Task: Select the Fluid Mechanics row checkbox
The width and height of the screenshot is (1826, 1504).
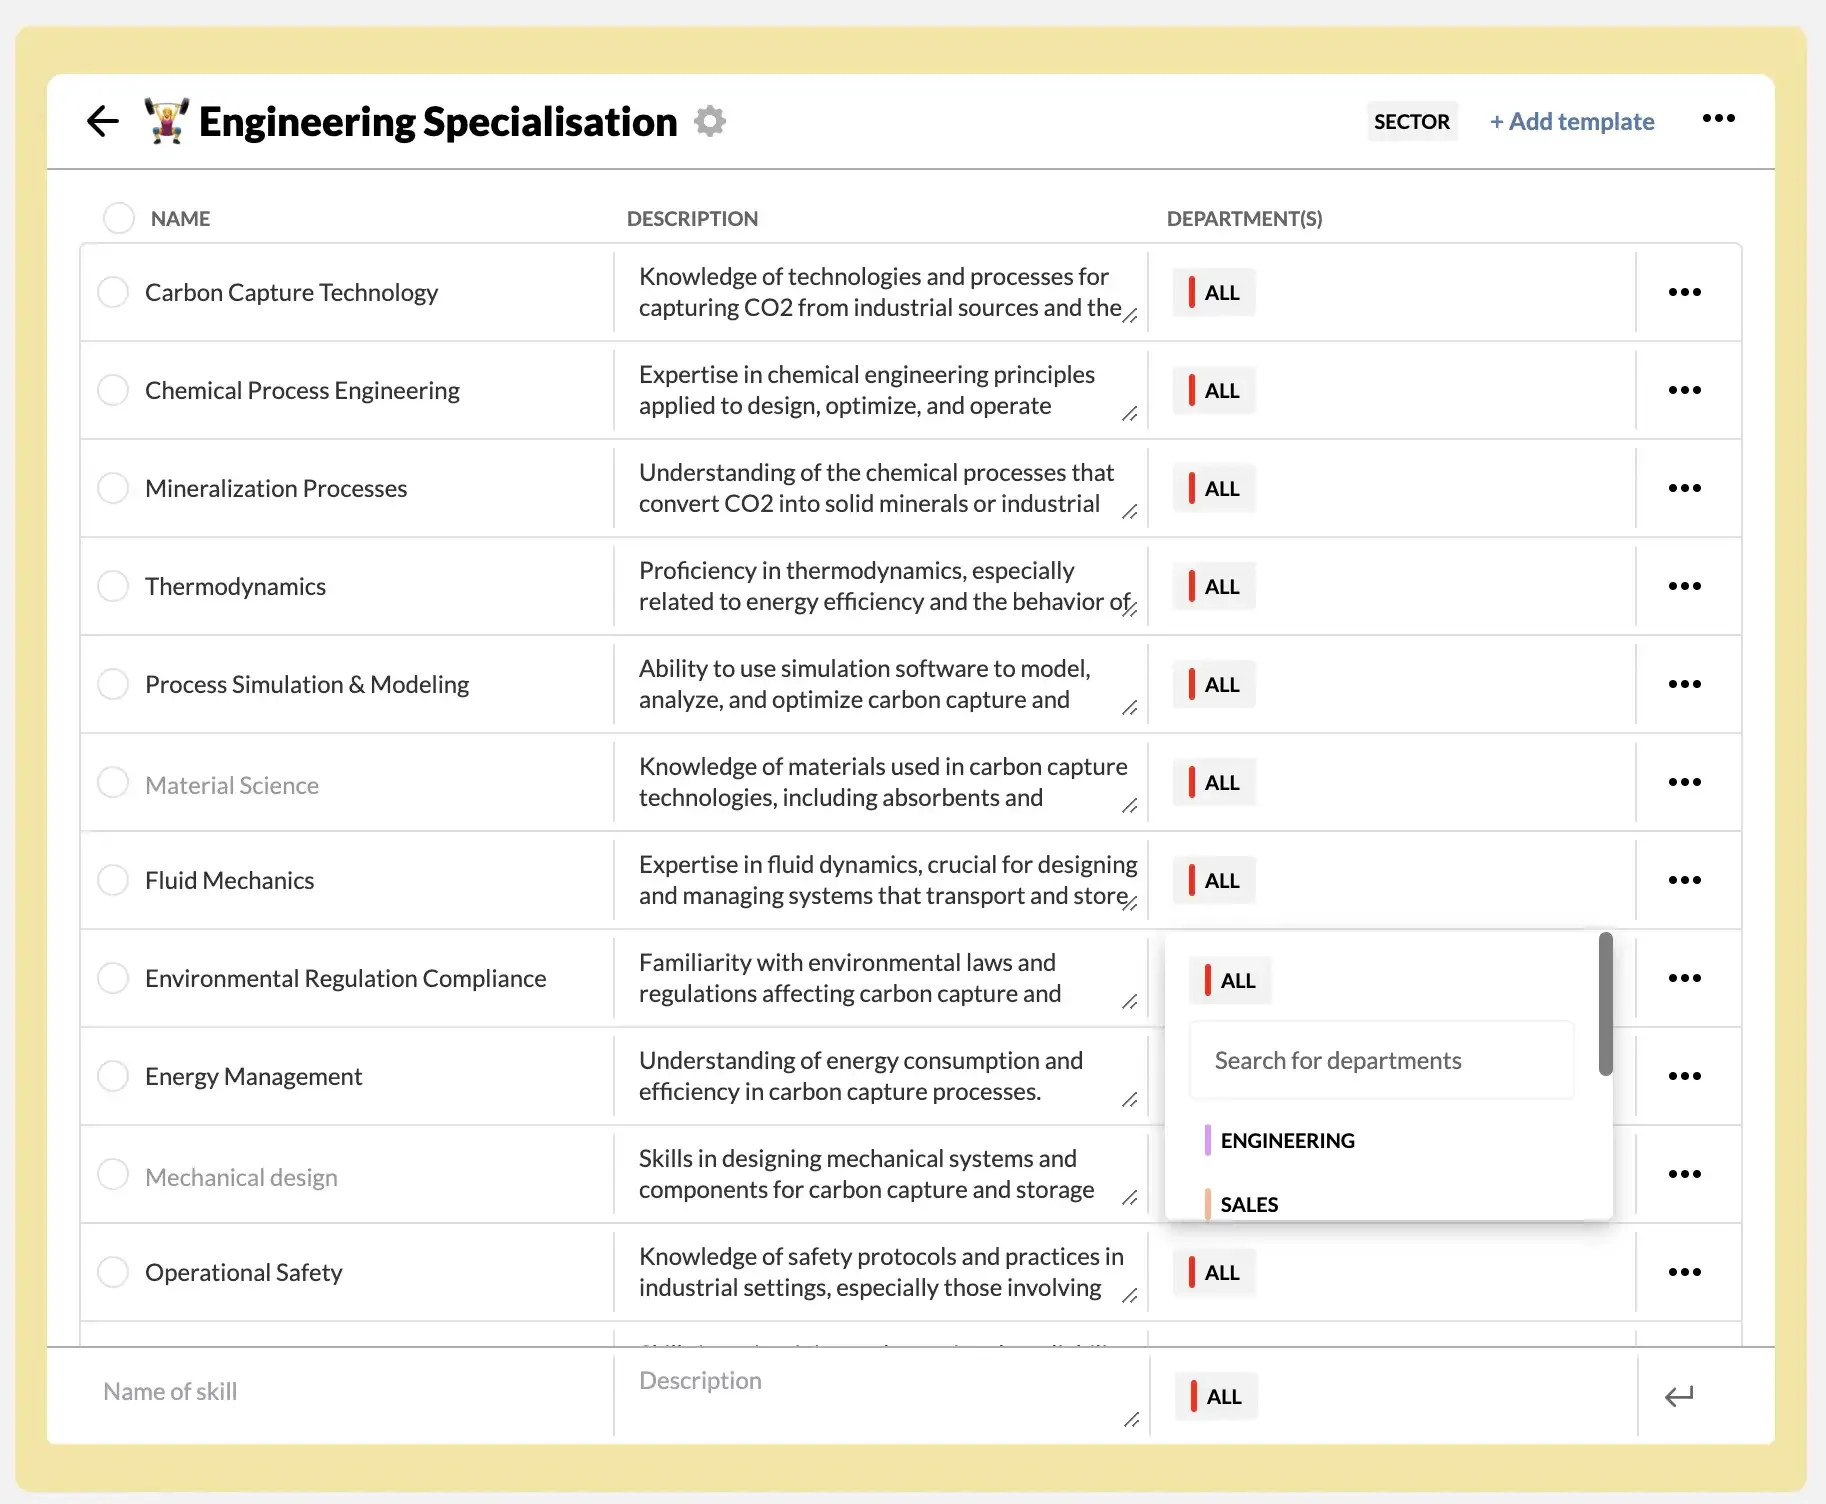Action: (113, 880)
